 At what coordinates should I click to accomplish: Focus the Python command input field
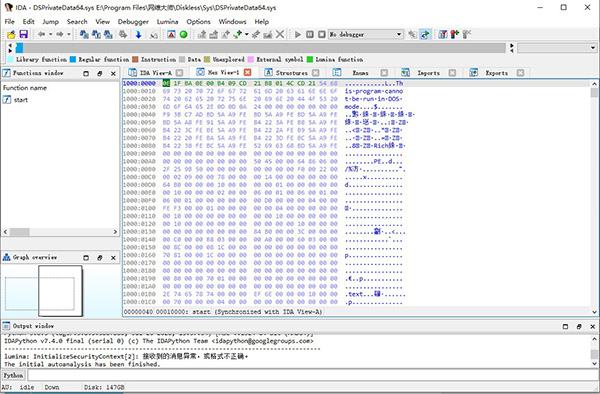(313, 375)
